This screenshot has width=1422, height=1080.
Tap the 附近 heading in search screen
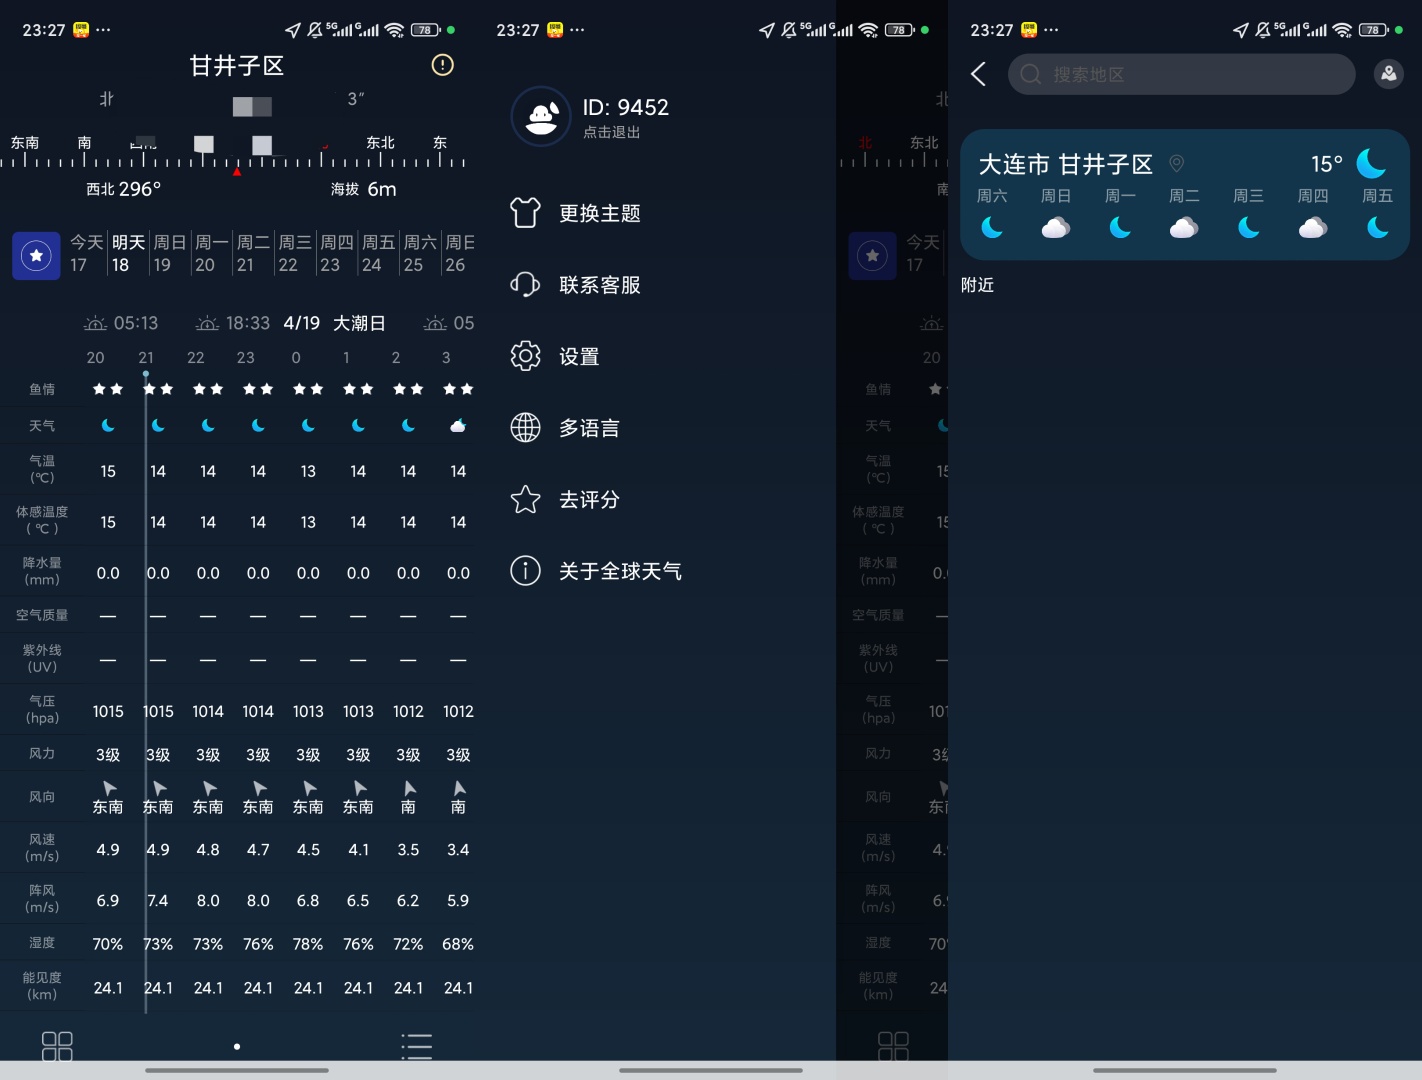[977, 285]
